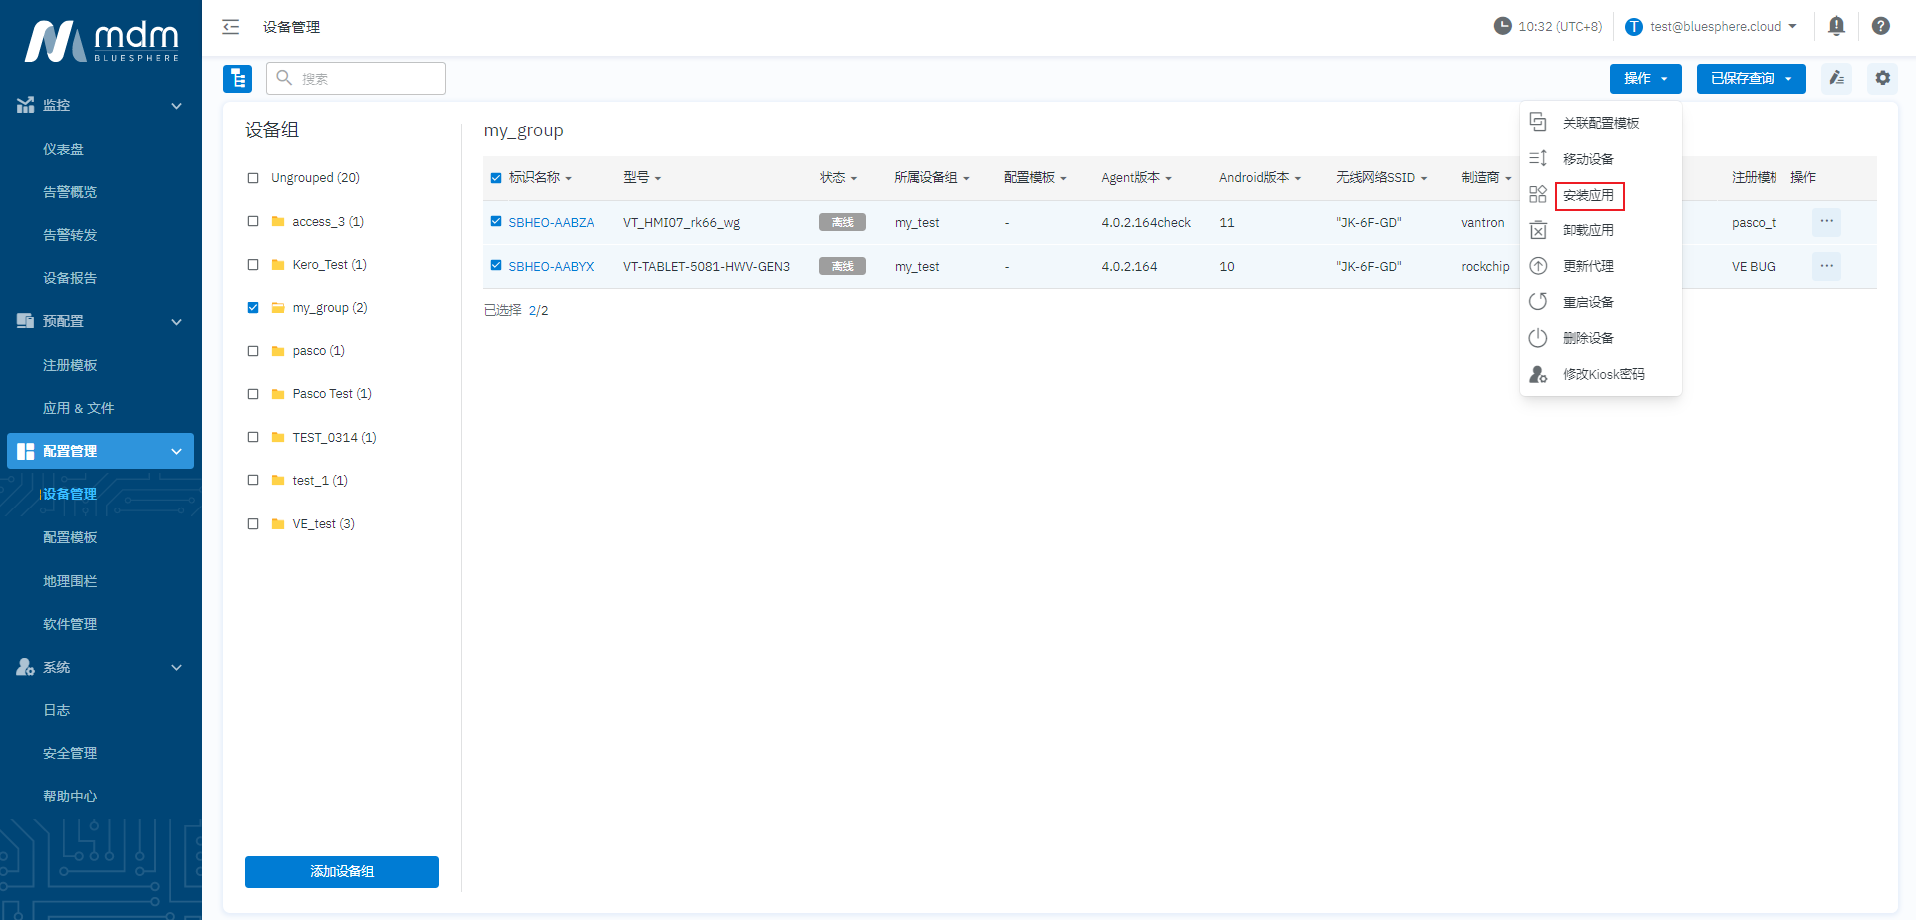
Task: Deselect the SBHEO-AABYX row checkbox
Action: pos(496,266)
